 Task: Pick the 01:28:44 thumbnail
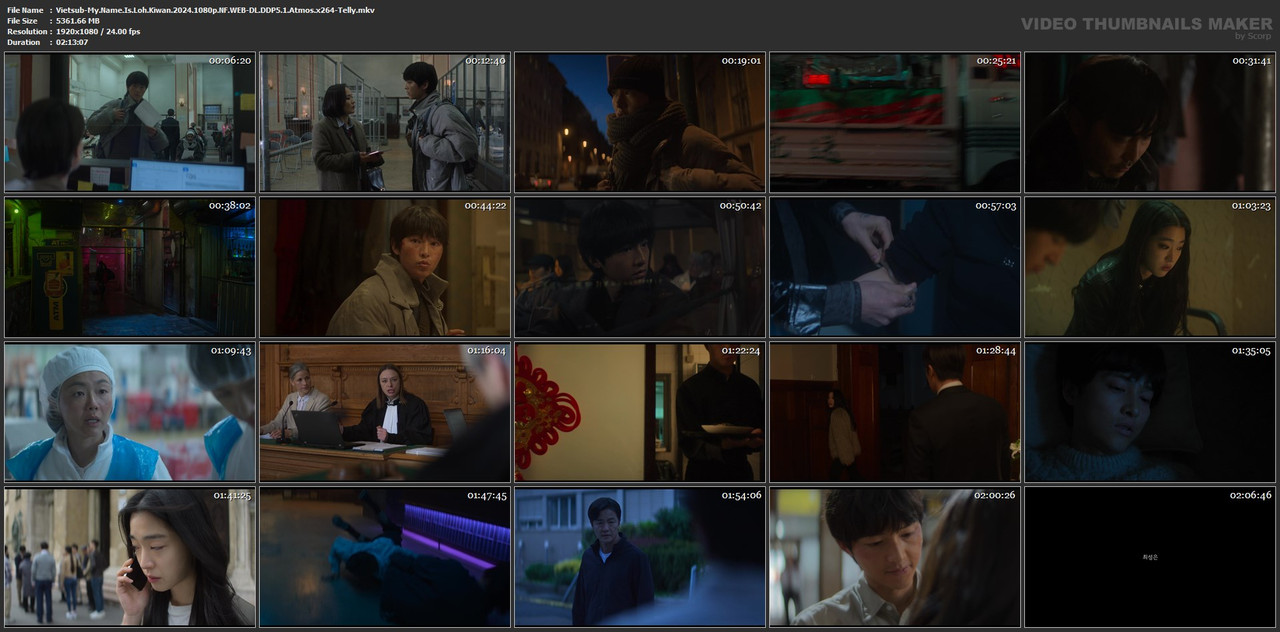pyautogui.click(x=895, y=412)
